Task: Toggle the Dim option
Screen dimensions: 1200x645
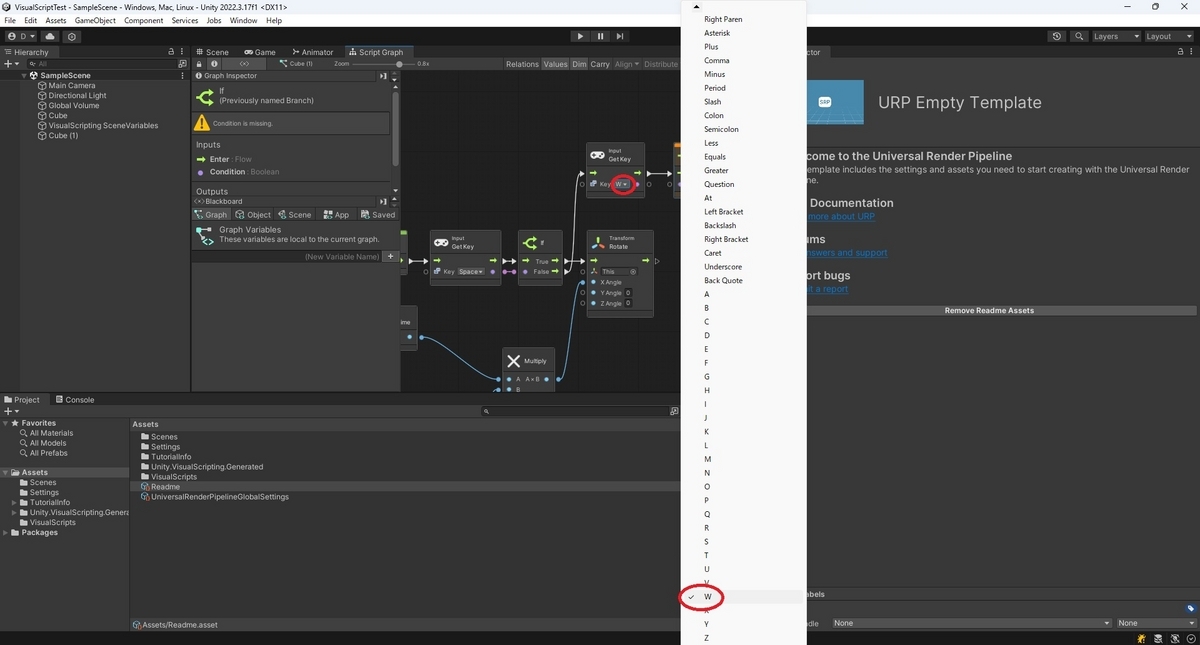Action: point(579,64)
